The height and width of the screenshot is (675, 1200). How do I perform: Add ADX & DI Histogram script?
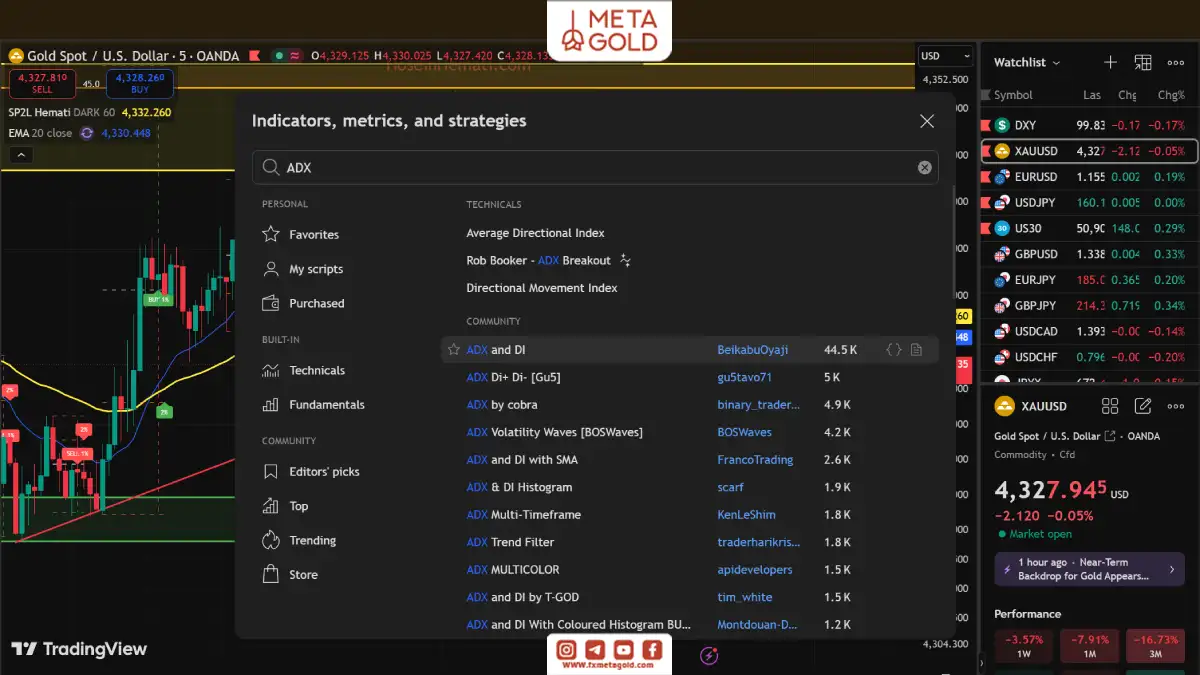coord(519,488)
